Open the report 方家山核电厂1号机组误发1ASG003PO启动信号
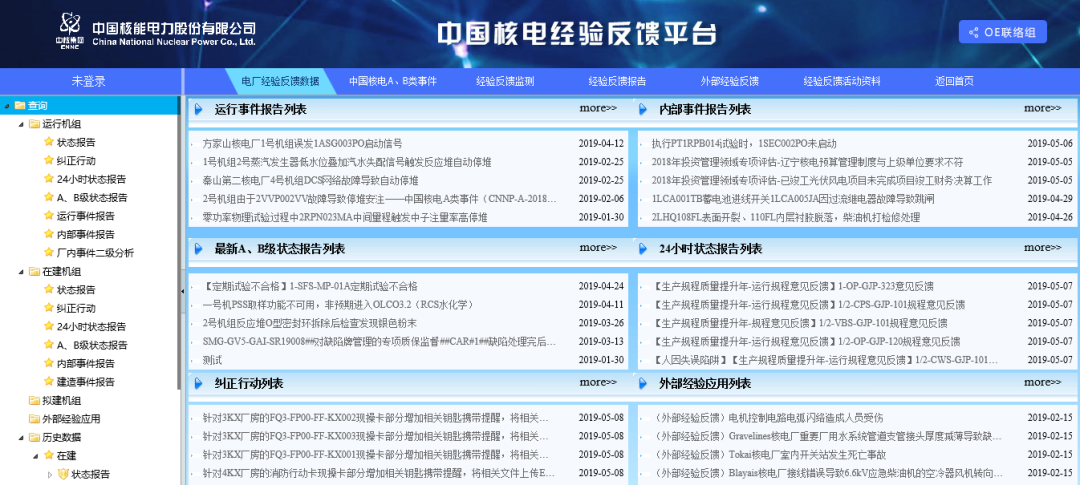Viewport: 1080px width, 485px height. click(x=302, y=144)
